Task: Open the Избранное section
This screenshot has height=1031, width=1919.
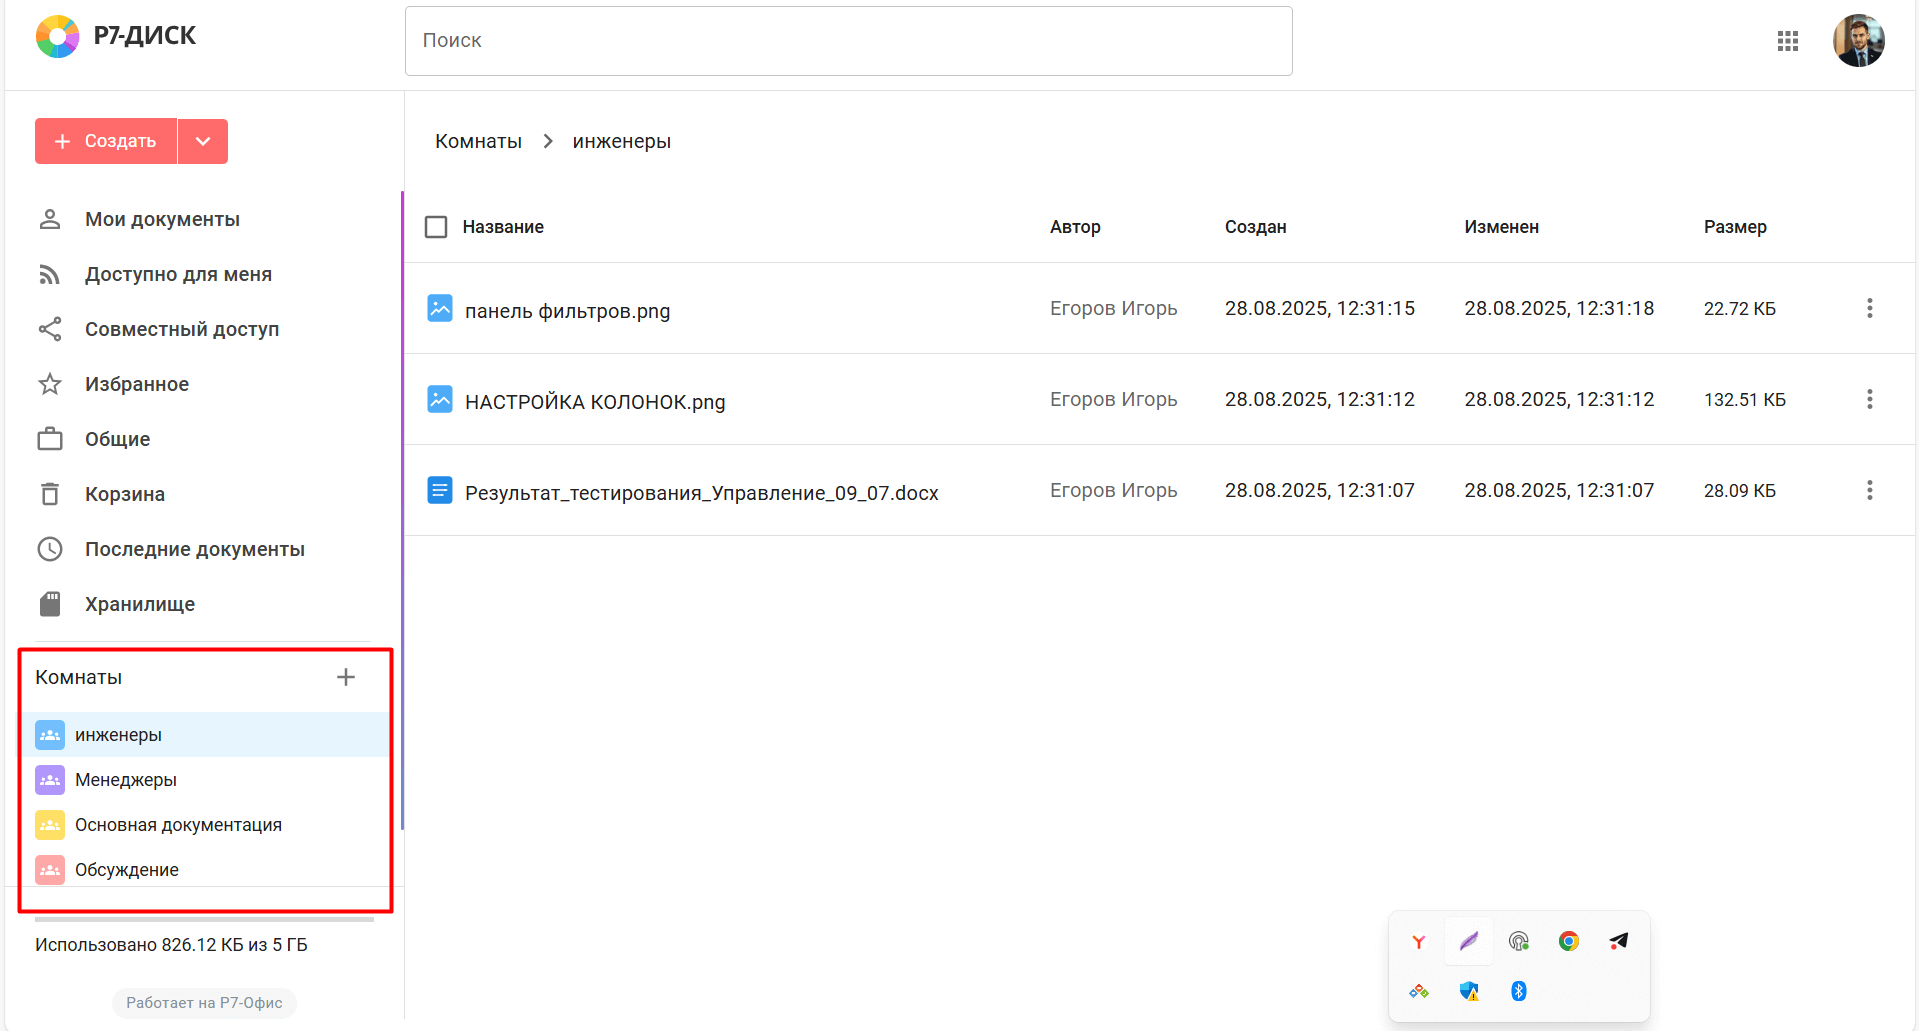Action: tap(136, 384)
